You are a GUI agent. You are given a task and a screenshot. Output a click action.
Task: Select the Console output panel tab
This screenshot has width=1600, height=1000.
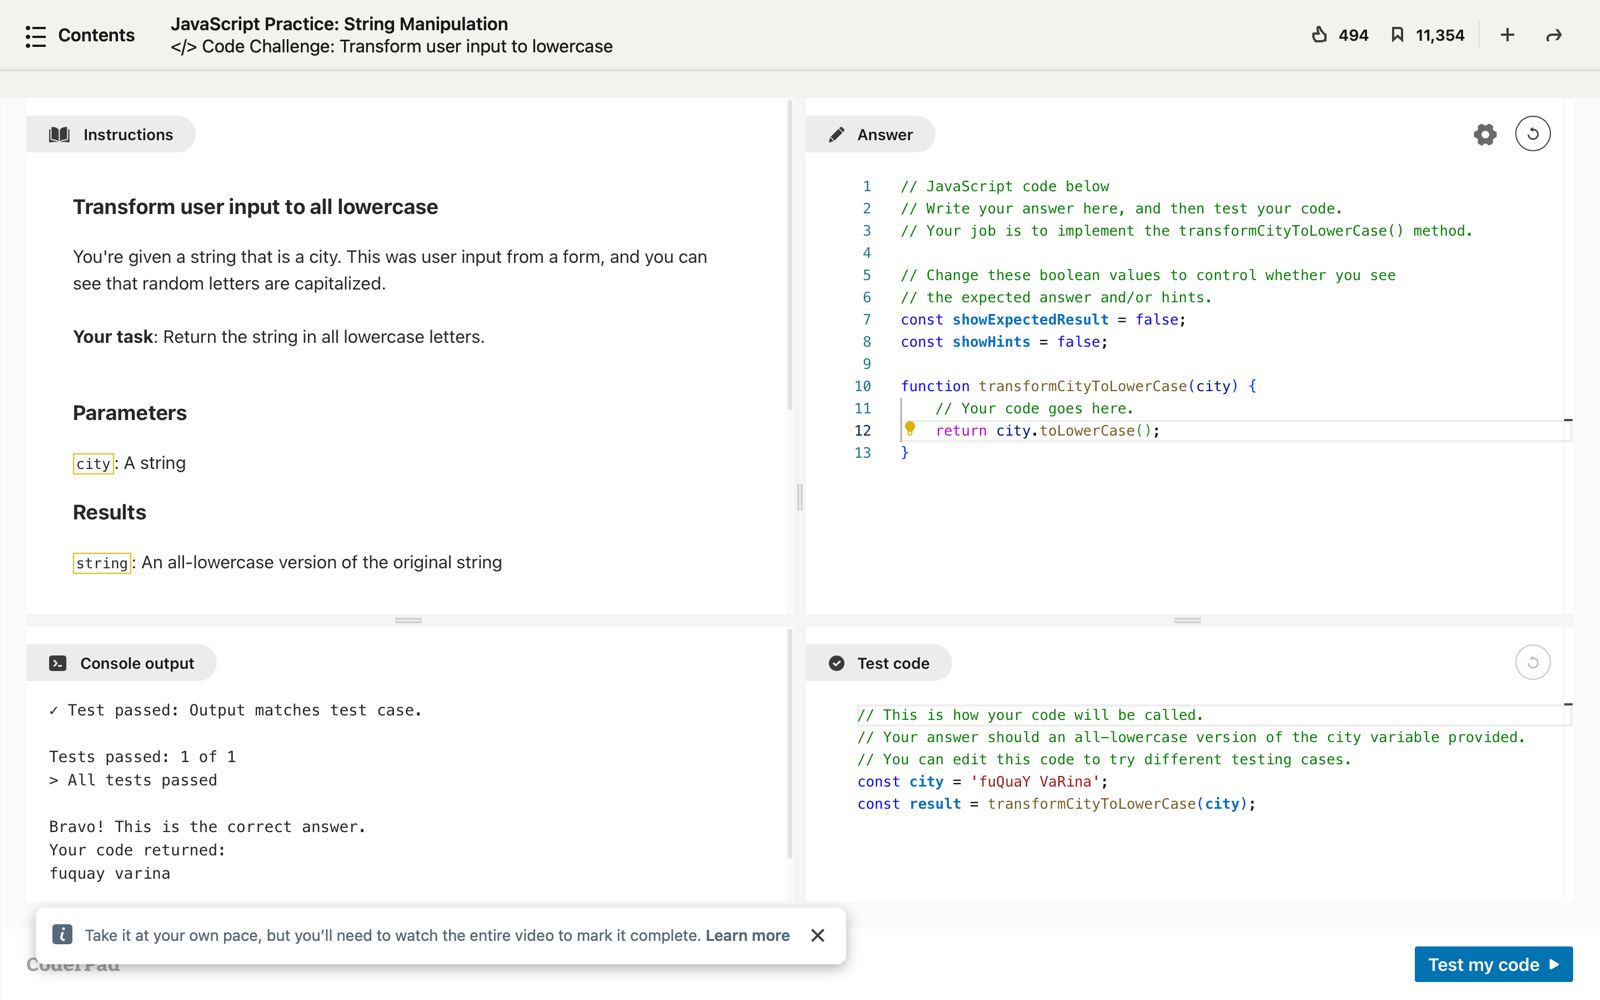[x=122, y=664]
